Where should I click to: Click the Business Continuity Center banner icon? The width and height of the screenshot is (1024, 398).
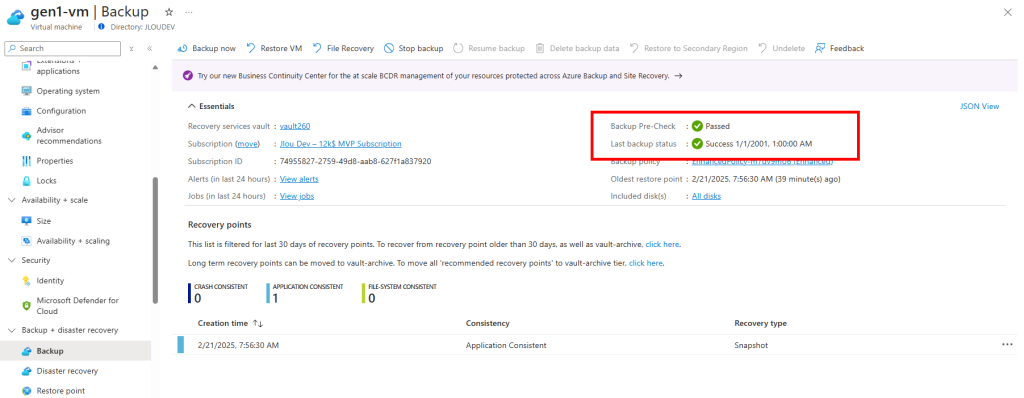(x=187, y=76)
